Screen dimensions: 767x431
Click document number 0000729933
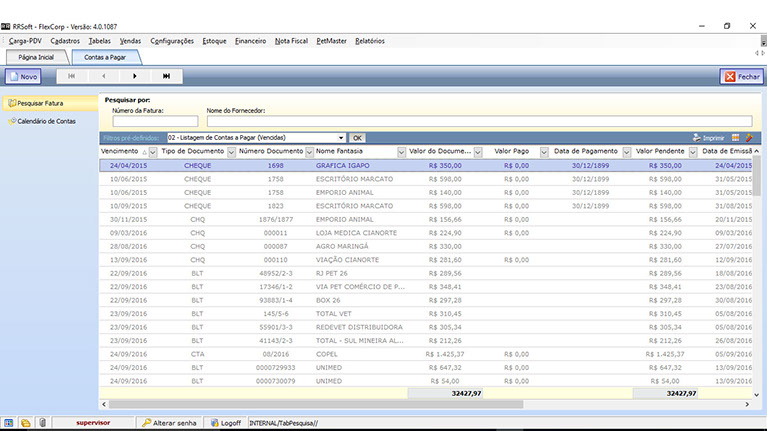tap(275, 367)
